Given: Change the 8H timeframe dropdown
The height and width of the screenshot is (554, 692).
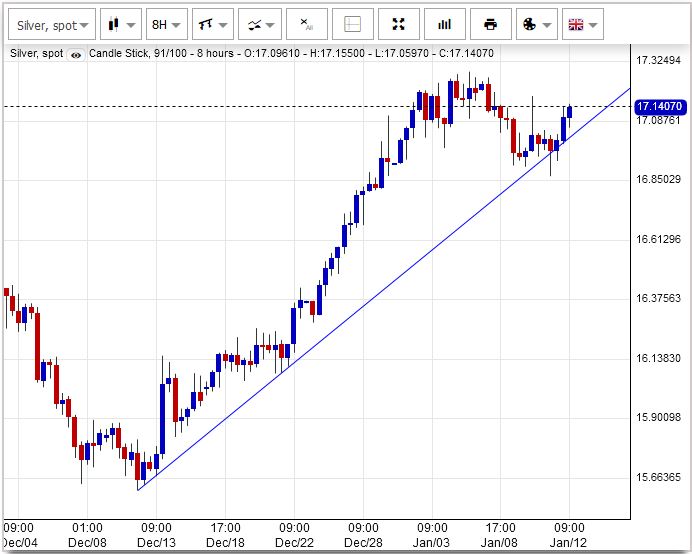Looking at the screenshot, I should 166,24.
